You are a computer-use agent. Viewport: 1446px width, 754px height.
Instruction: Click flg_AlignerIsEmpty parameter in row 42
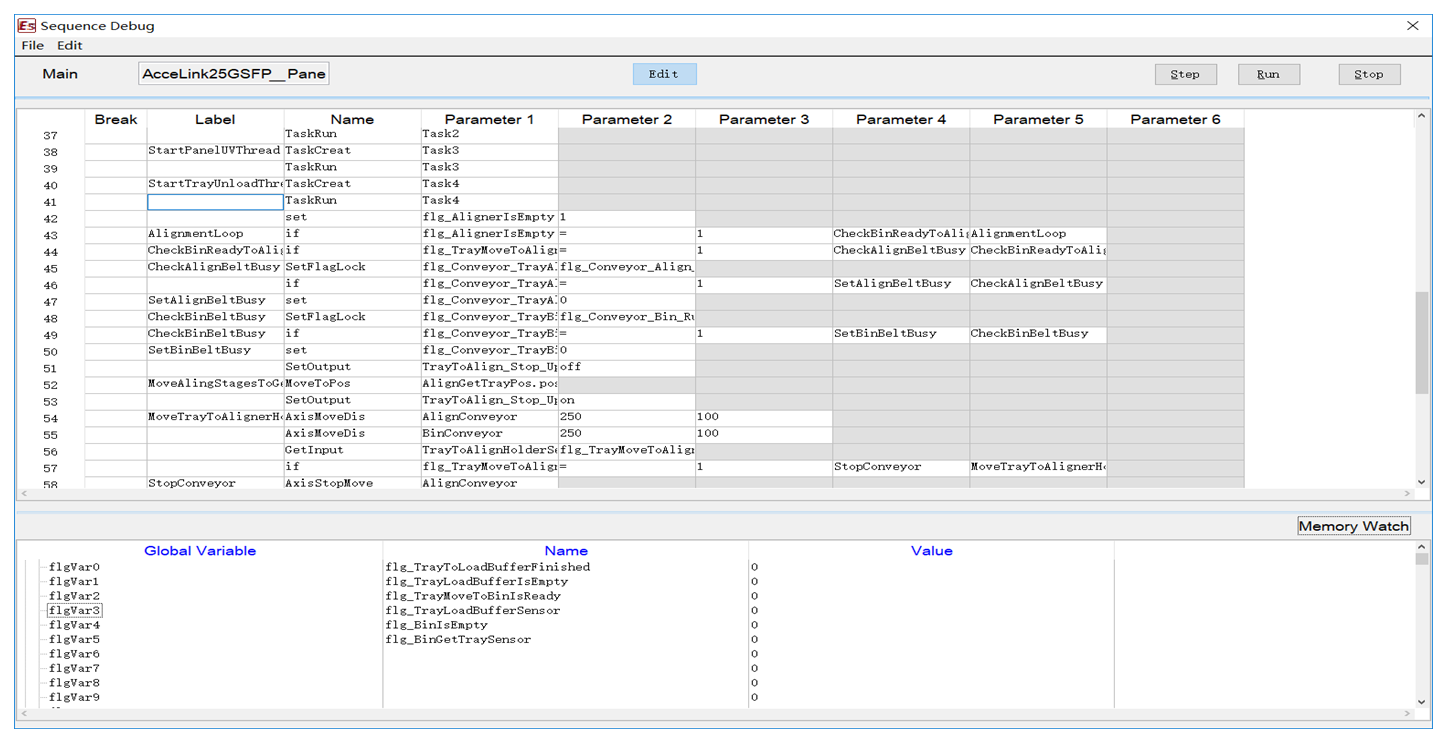[489, 217]
